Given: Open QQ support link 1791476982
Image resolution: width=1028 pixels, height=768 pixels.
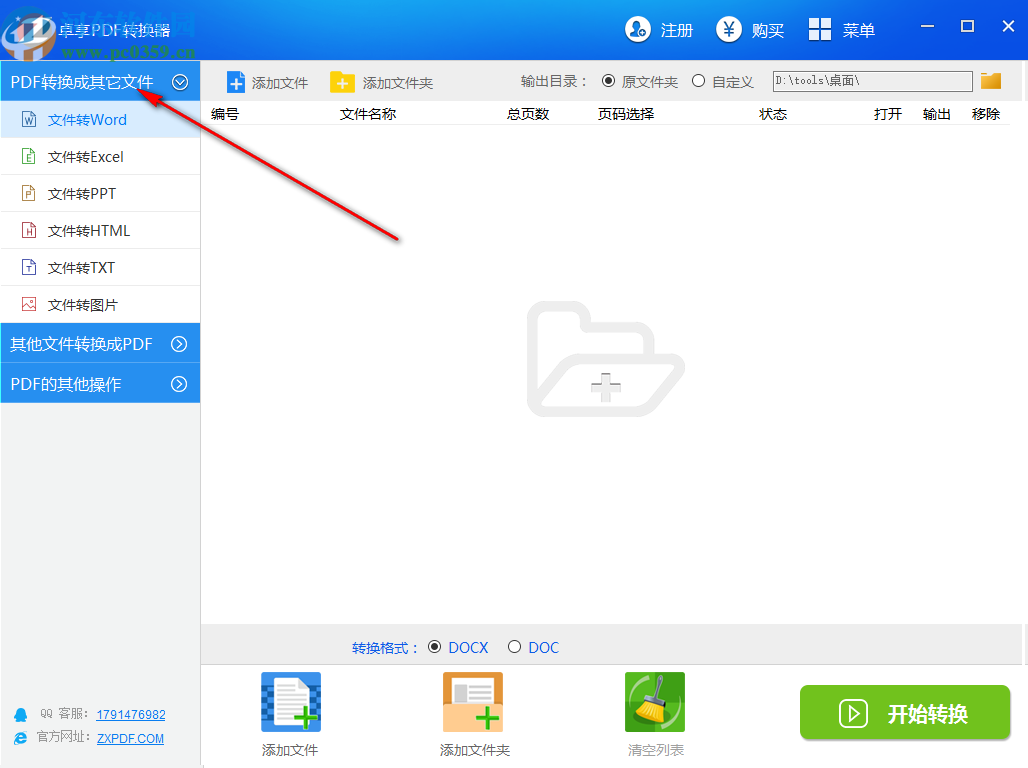Looking at the screenshot, I should point(130,714).
